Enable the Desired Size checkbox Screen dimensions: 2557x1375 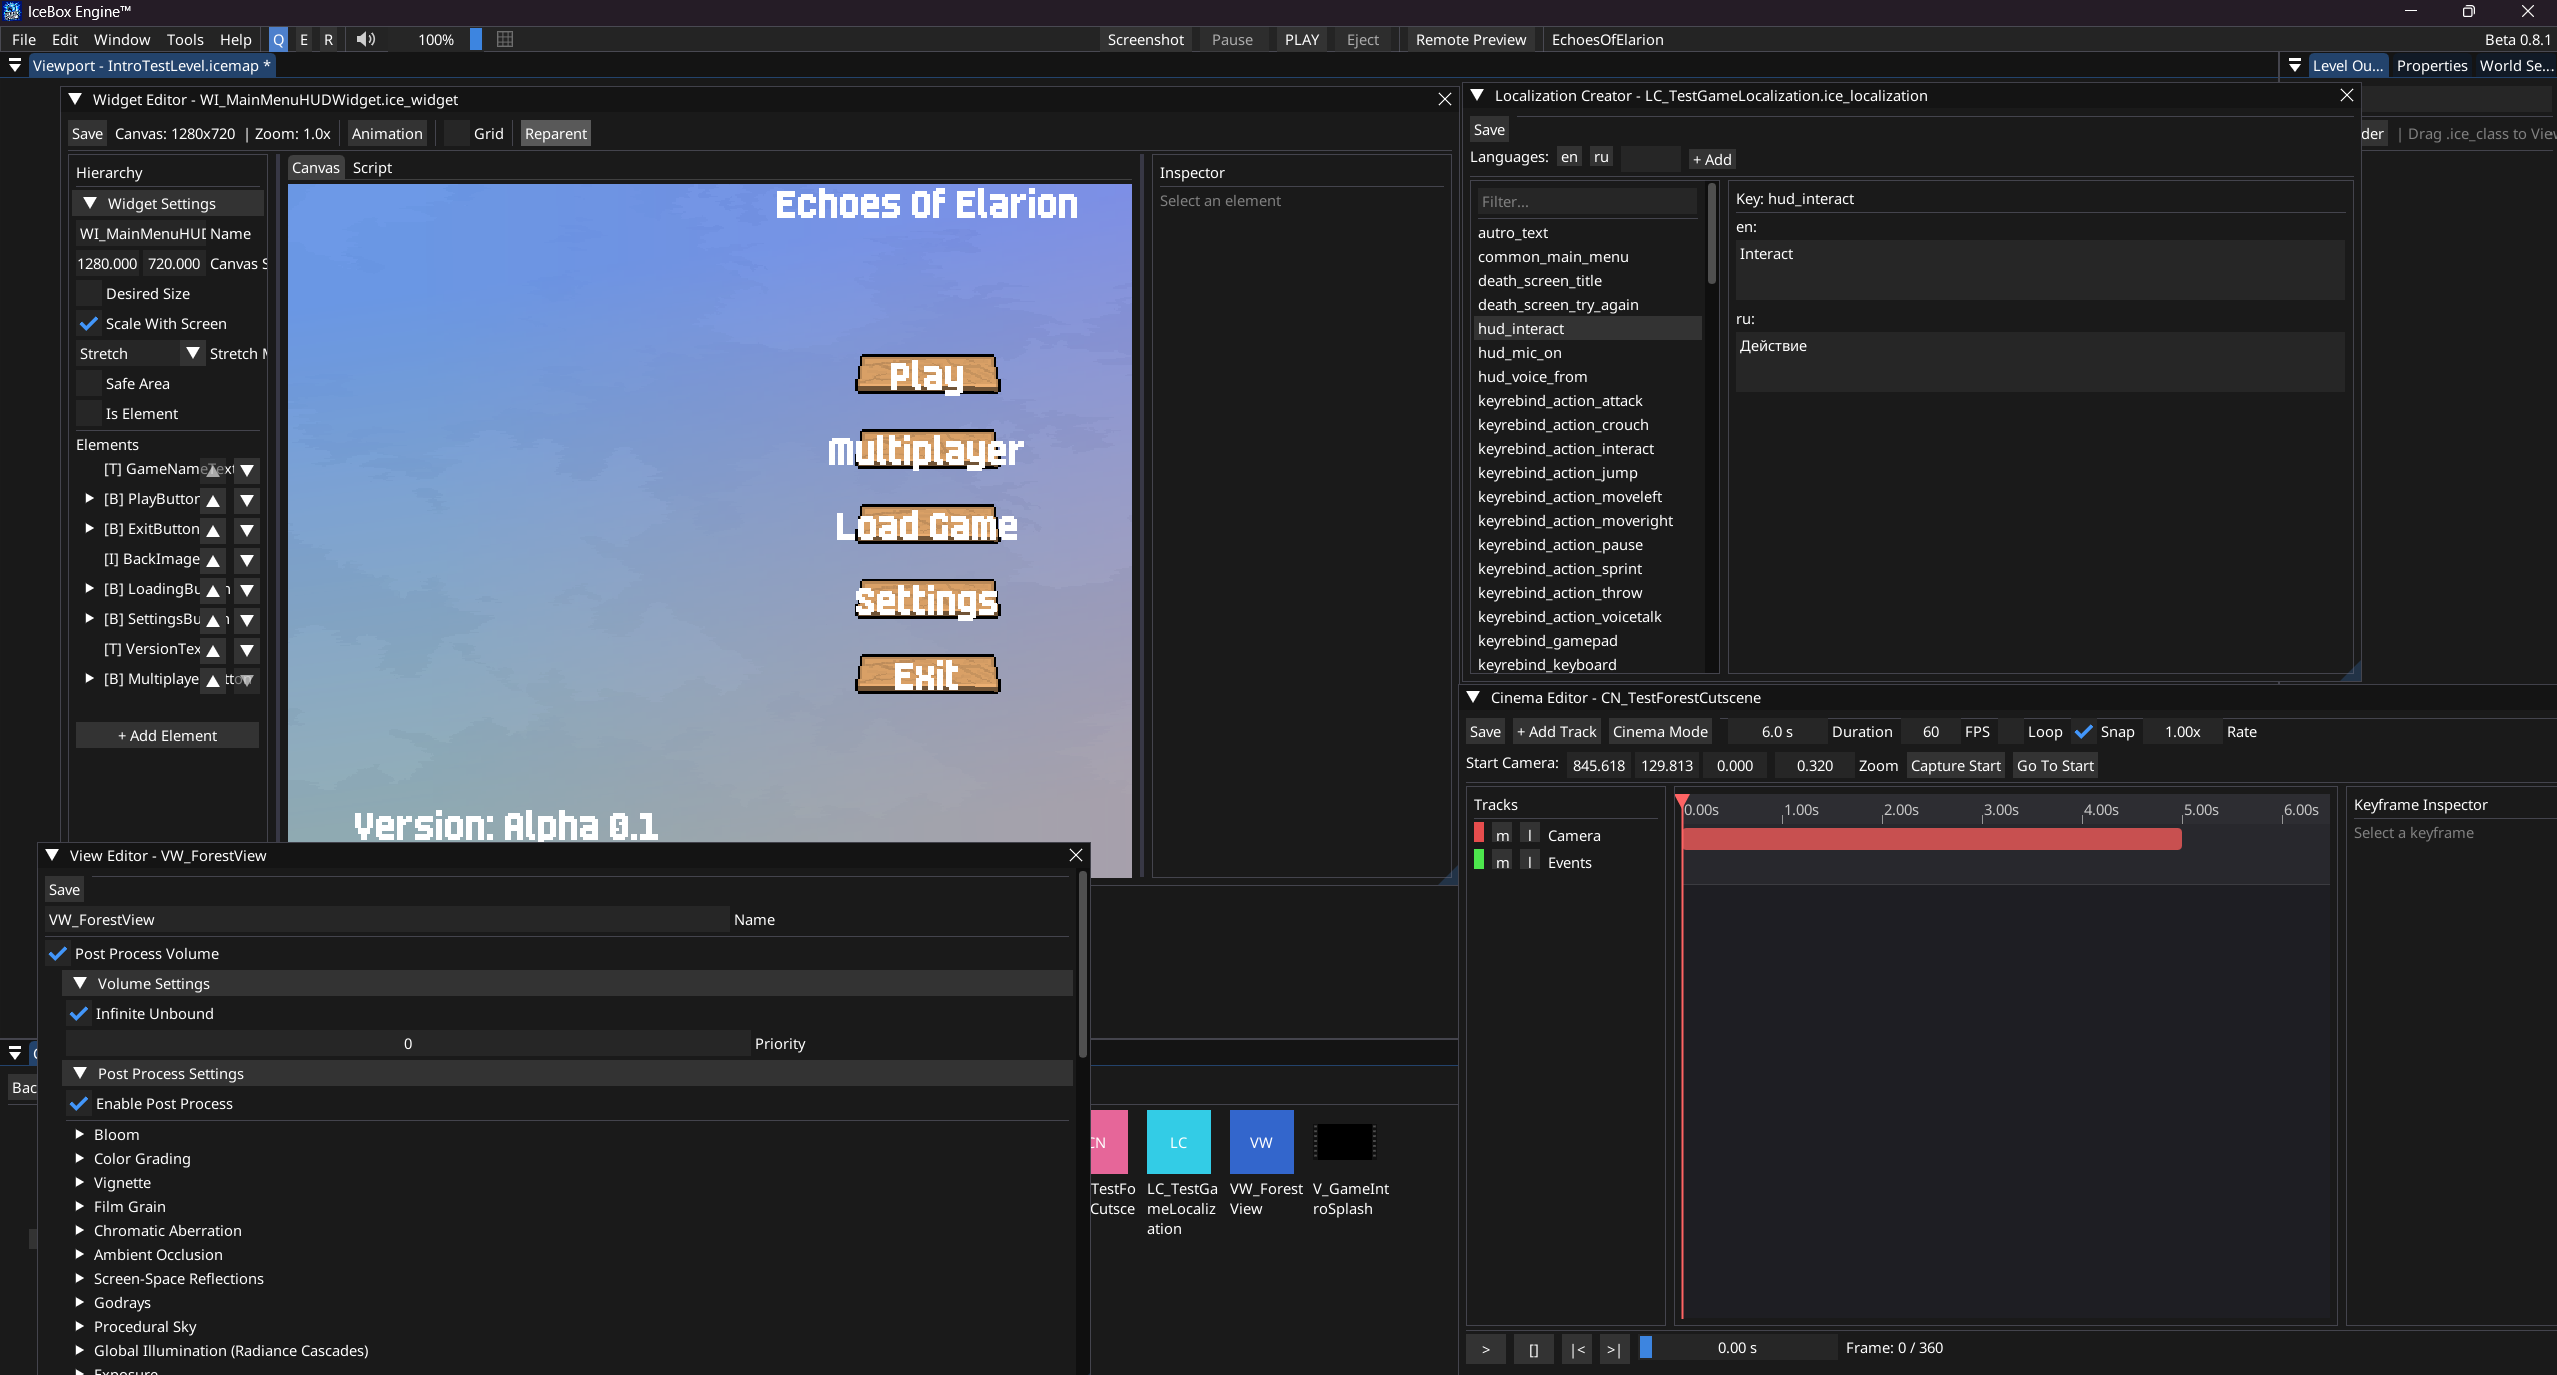click(x=89, y=293)
